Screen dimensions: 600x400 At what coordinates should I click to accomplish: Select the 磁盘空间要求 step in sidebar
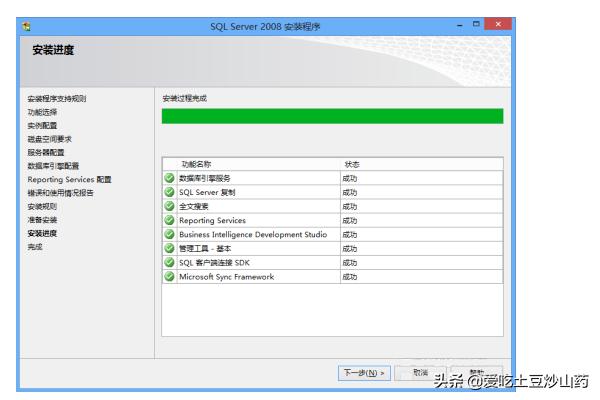pos(49,139)
